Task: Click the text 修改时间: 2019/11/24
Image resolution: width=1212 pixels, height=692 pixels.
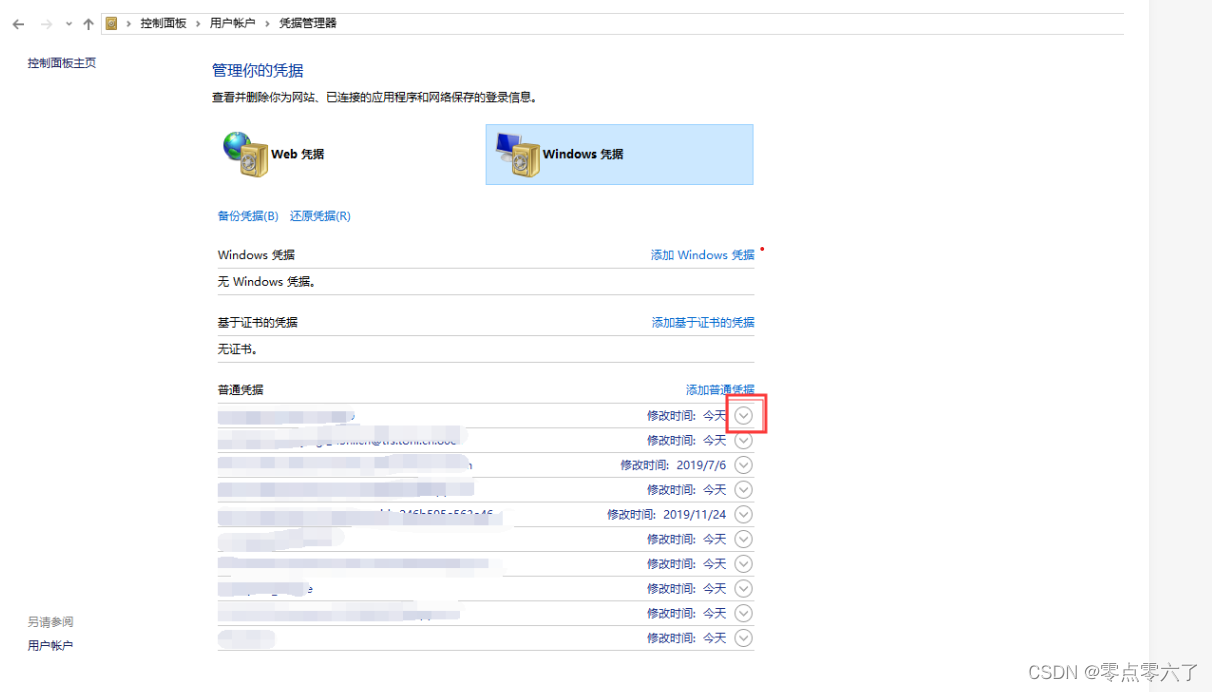Action: point(667,514)
